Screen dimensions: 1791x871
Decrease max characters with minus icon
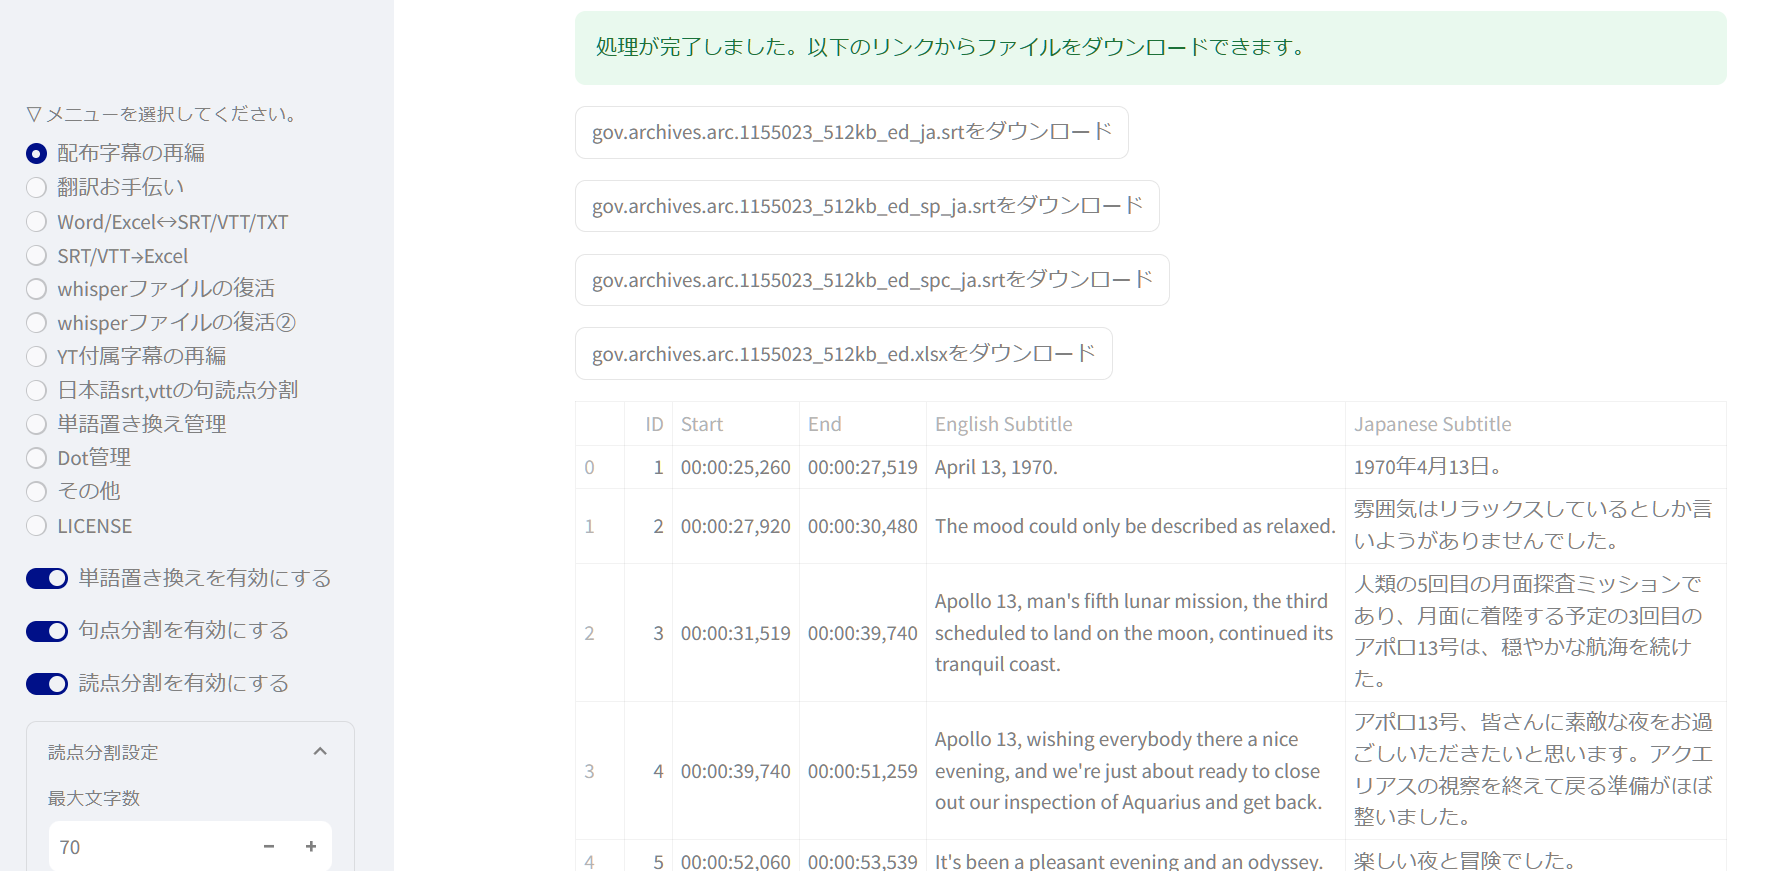pos(269,847)
